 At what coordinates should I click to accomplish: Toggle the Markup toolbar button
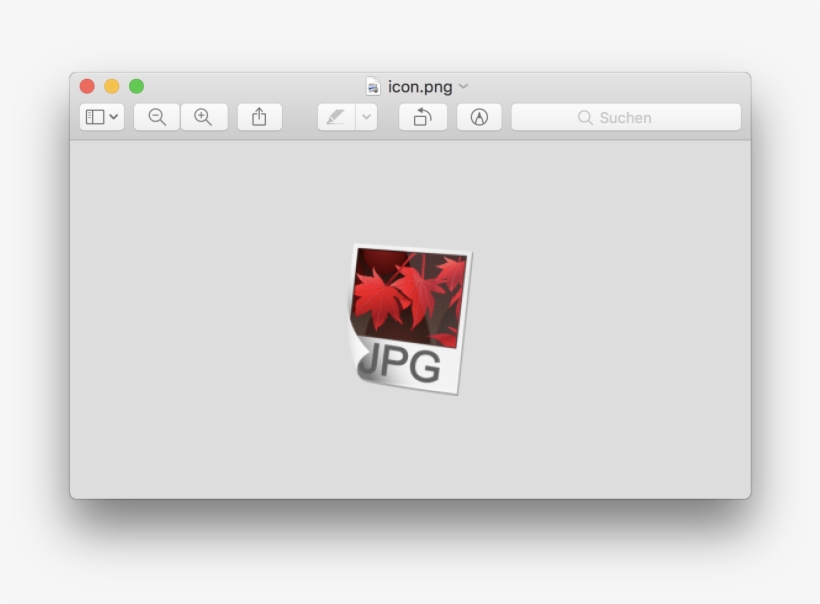(x=479, y=117)
